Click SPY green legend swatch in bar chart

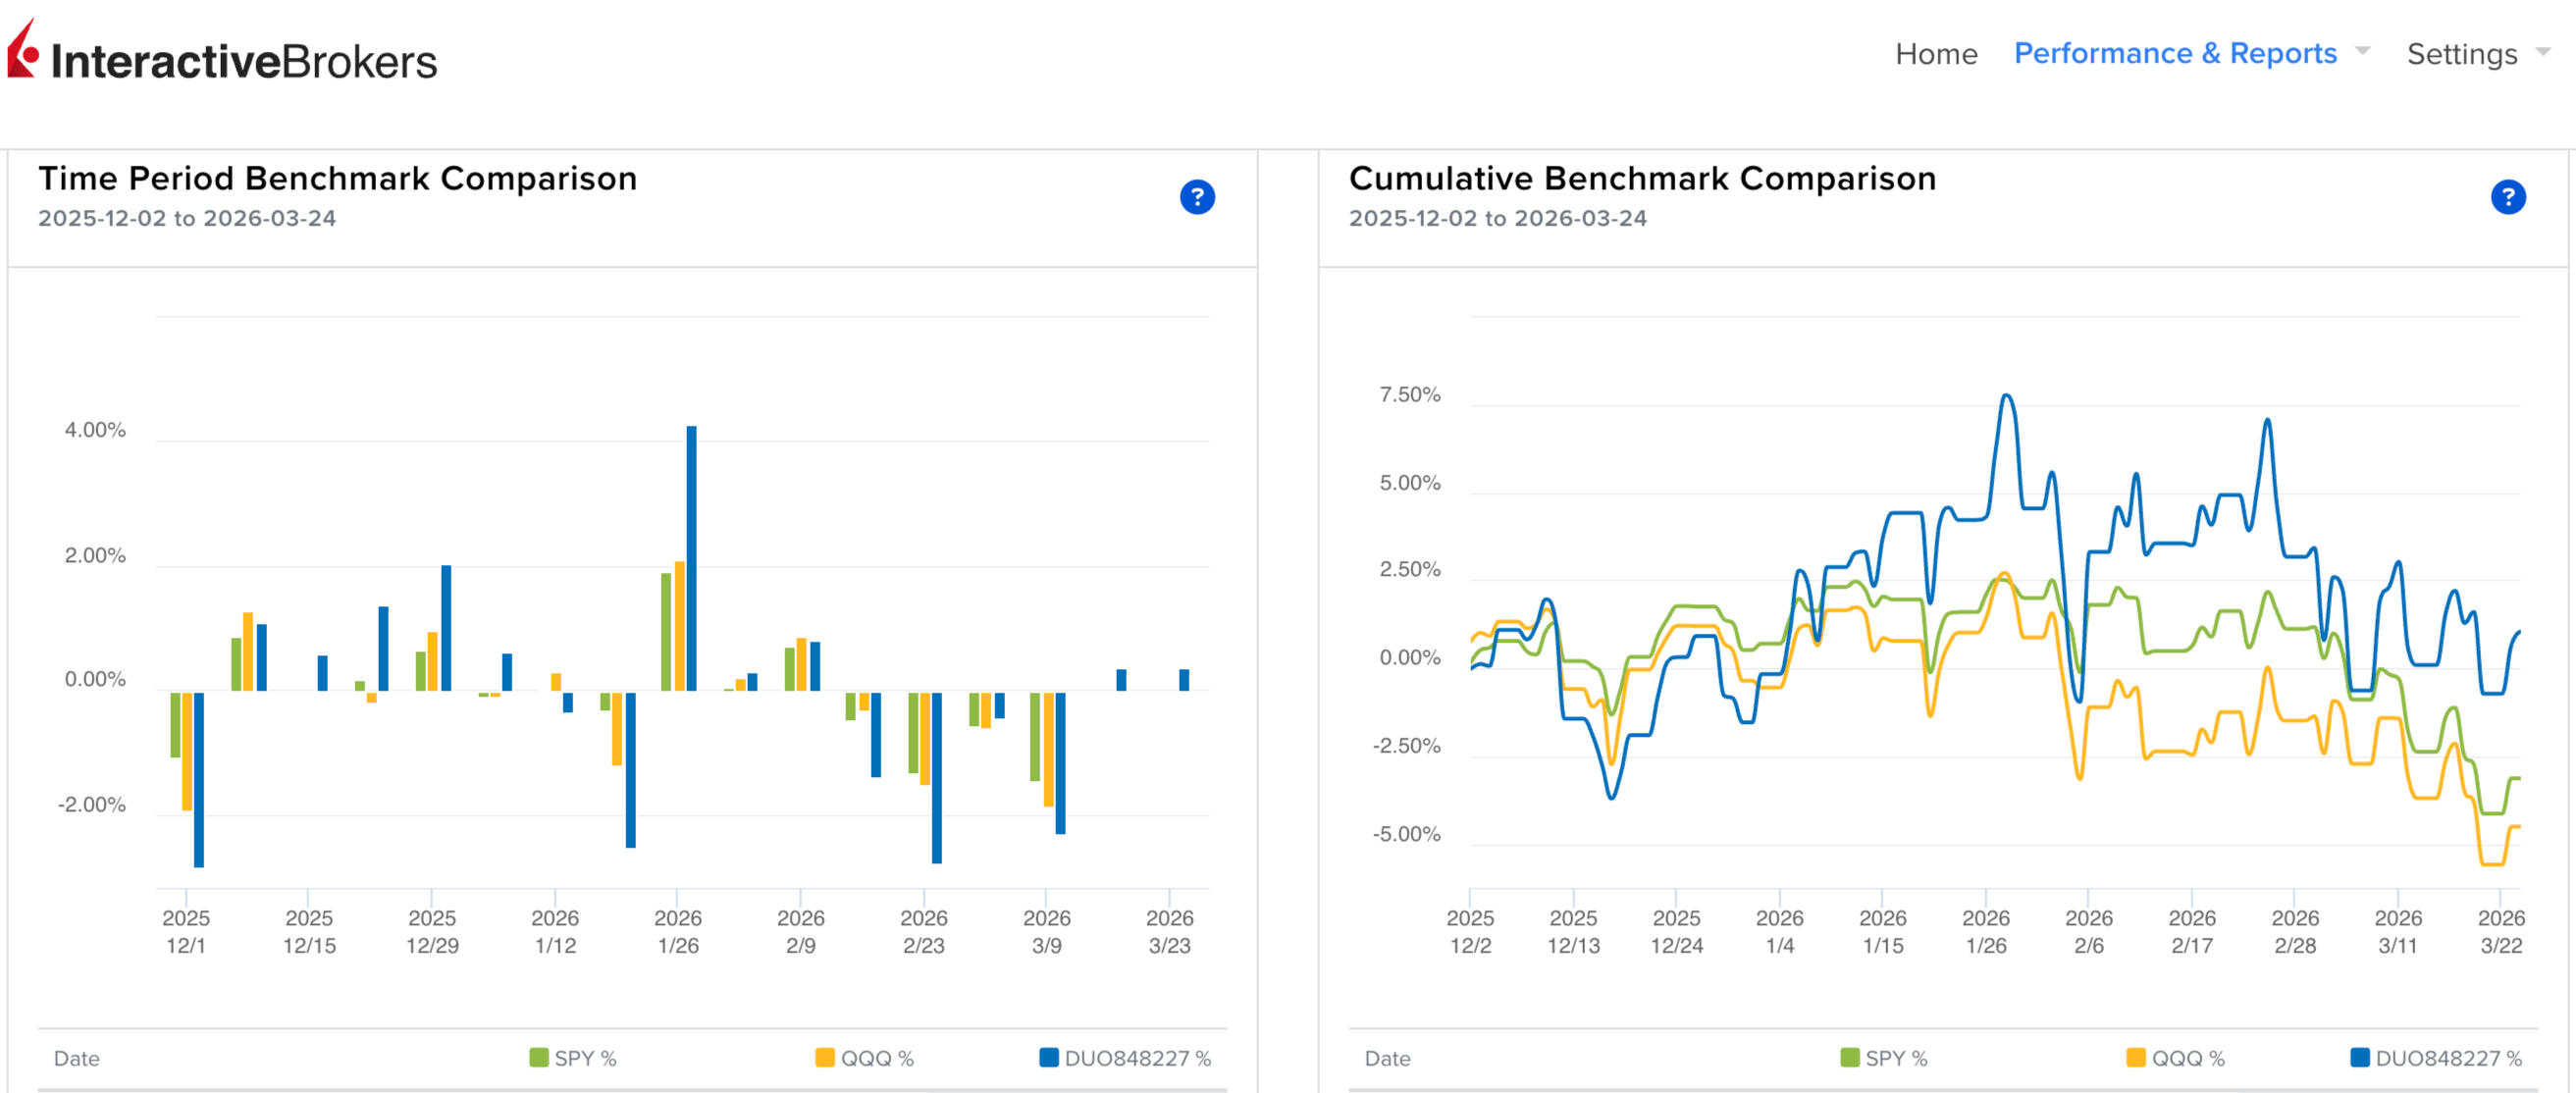[x=538, y=1057]
